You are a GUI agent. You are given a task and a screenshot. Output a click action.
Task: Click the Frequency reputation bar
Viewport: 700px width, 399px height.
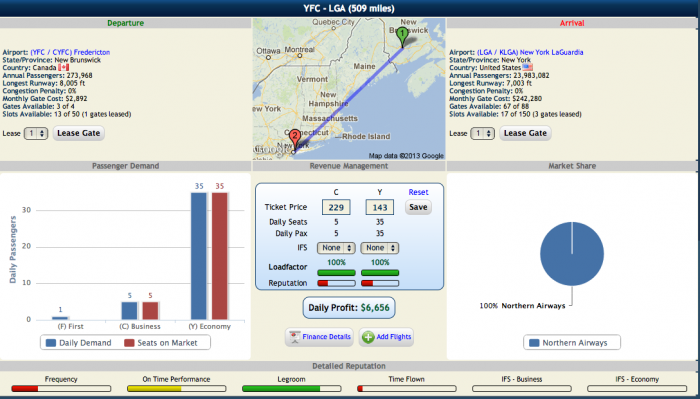click(x=61, y=389)
